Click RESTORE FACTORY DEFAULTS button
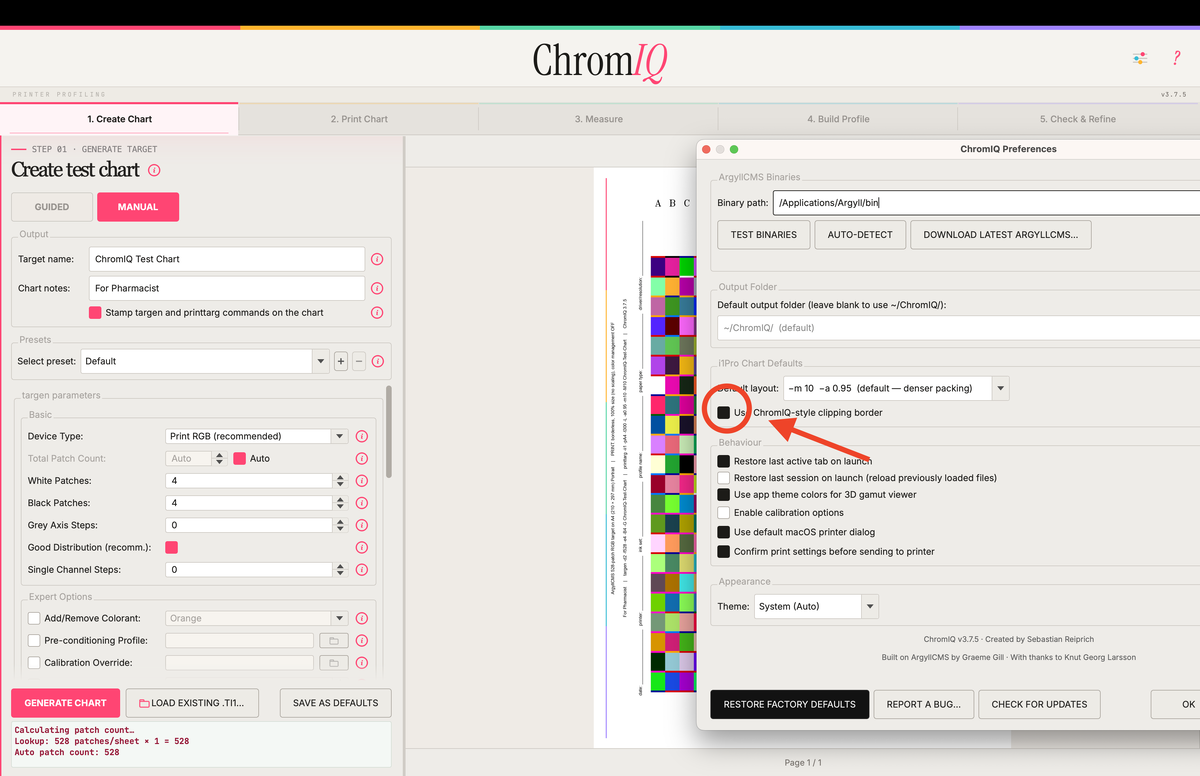Viewport: 1200px width, 776px height. coord(790,704)
